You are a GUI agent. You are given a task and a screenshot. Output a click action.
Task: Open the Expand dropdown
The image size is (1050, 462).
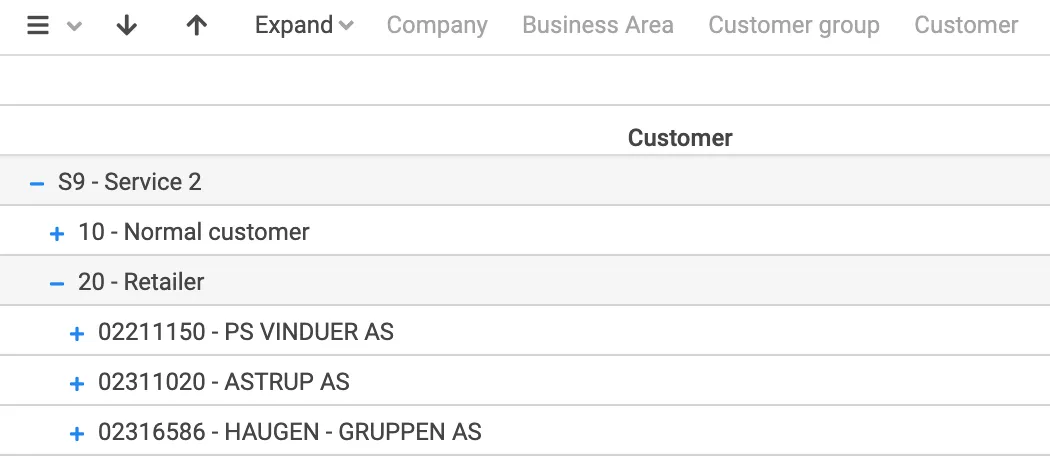pos(304,26)
